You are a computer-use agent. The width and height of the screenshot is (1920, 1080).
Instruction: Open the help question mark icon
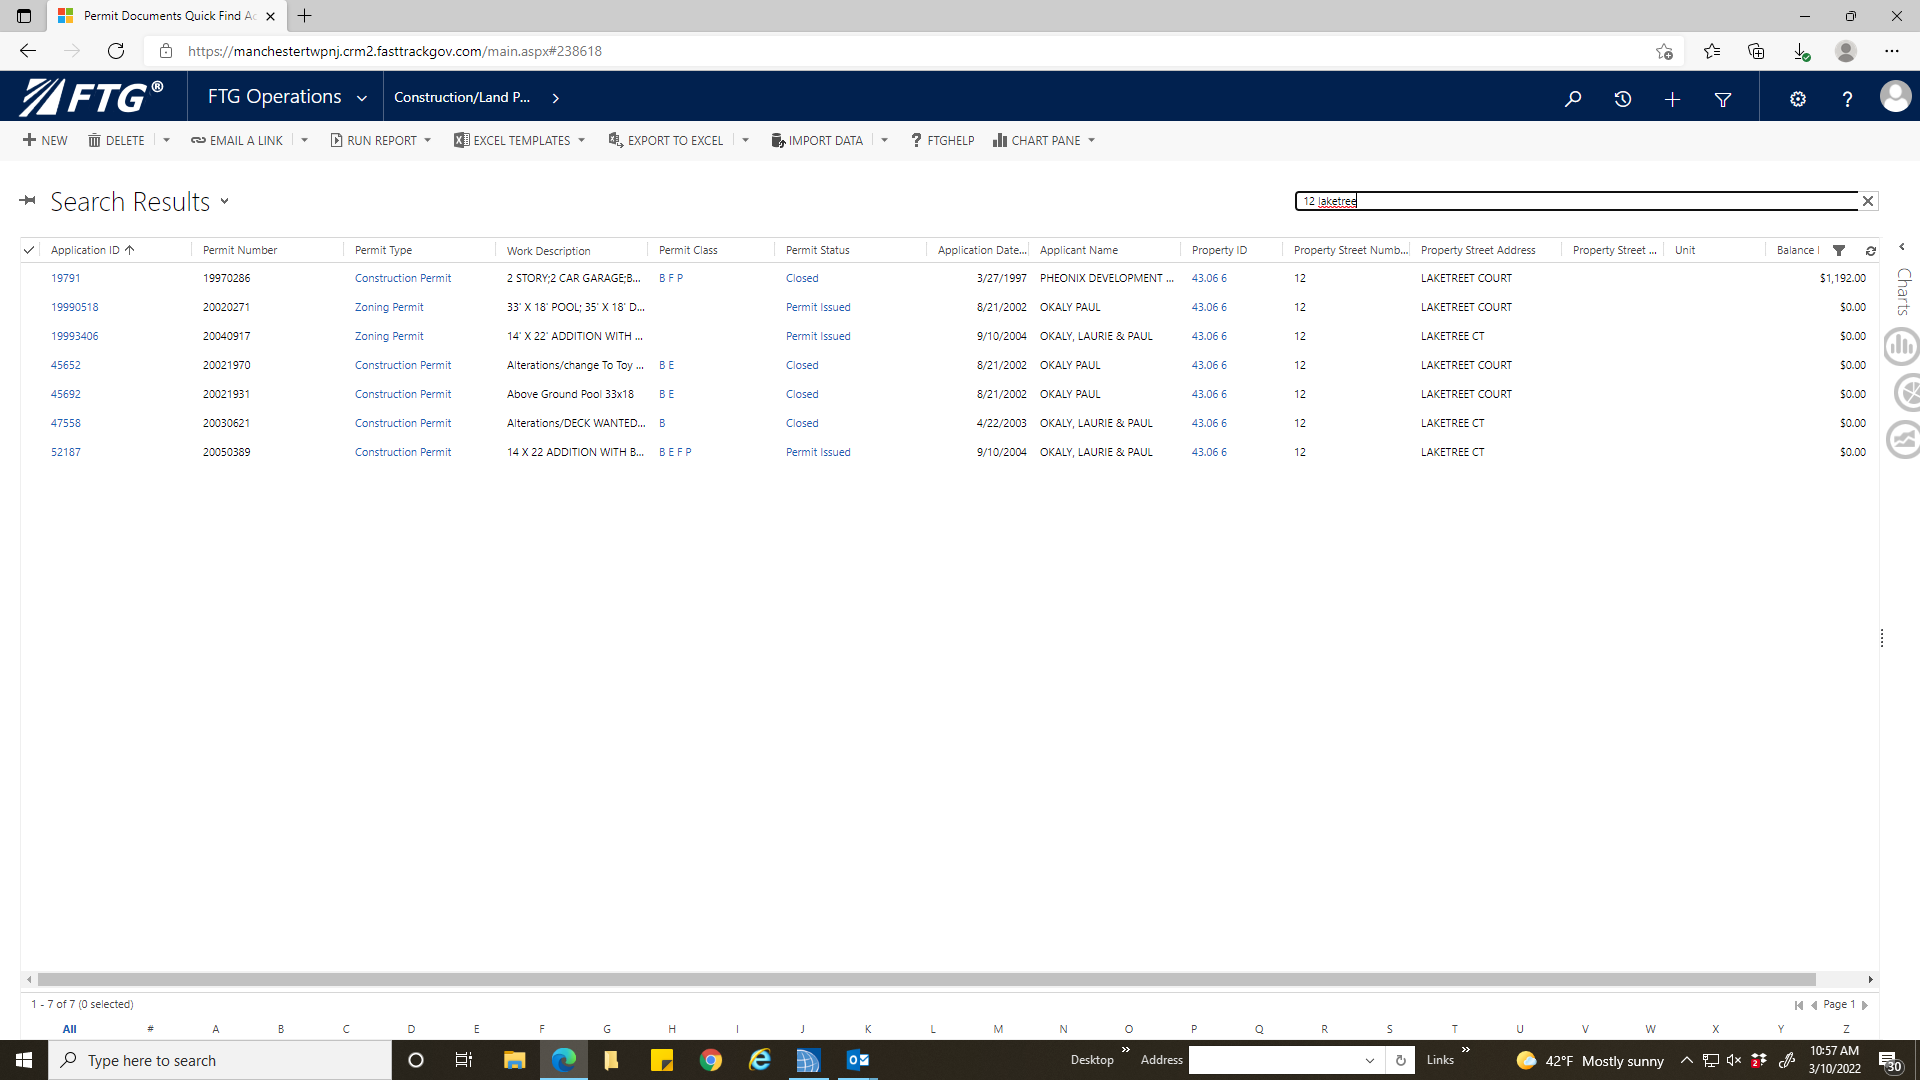1847,99
